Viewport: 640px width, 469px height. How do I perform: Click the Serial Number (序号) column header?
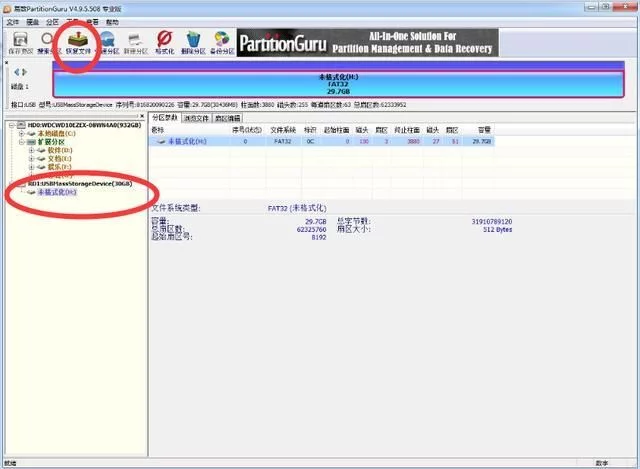click(x=247, y=130)
